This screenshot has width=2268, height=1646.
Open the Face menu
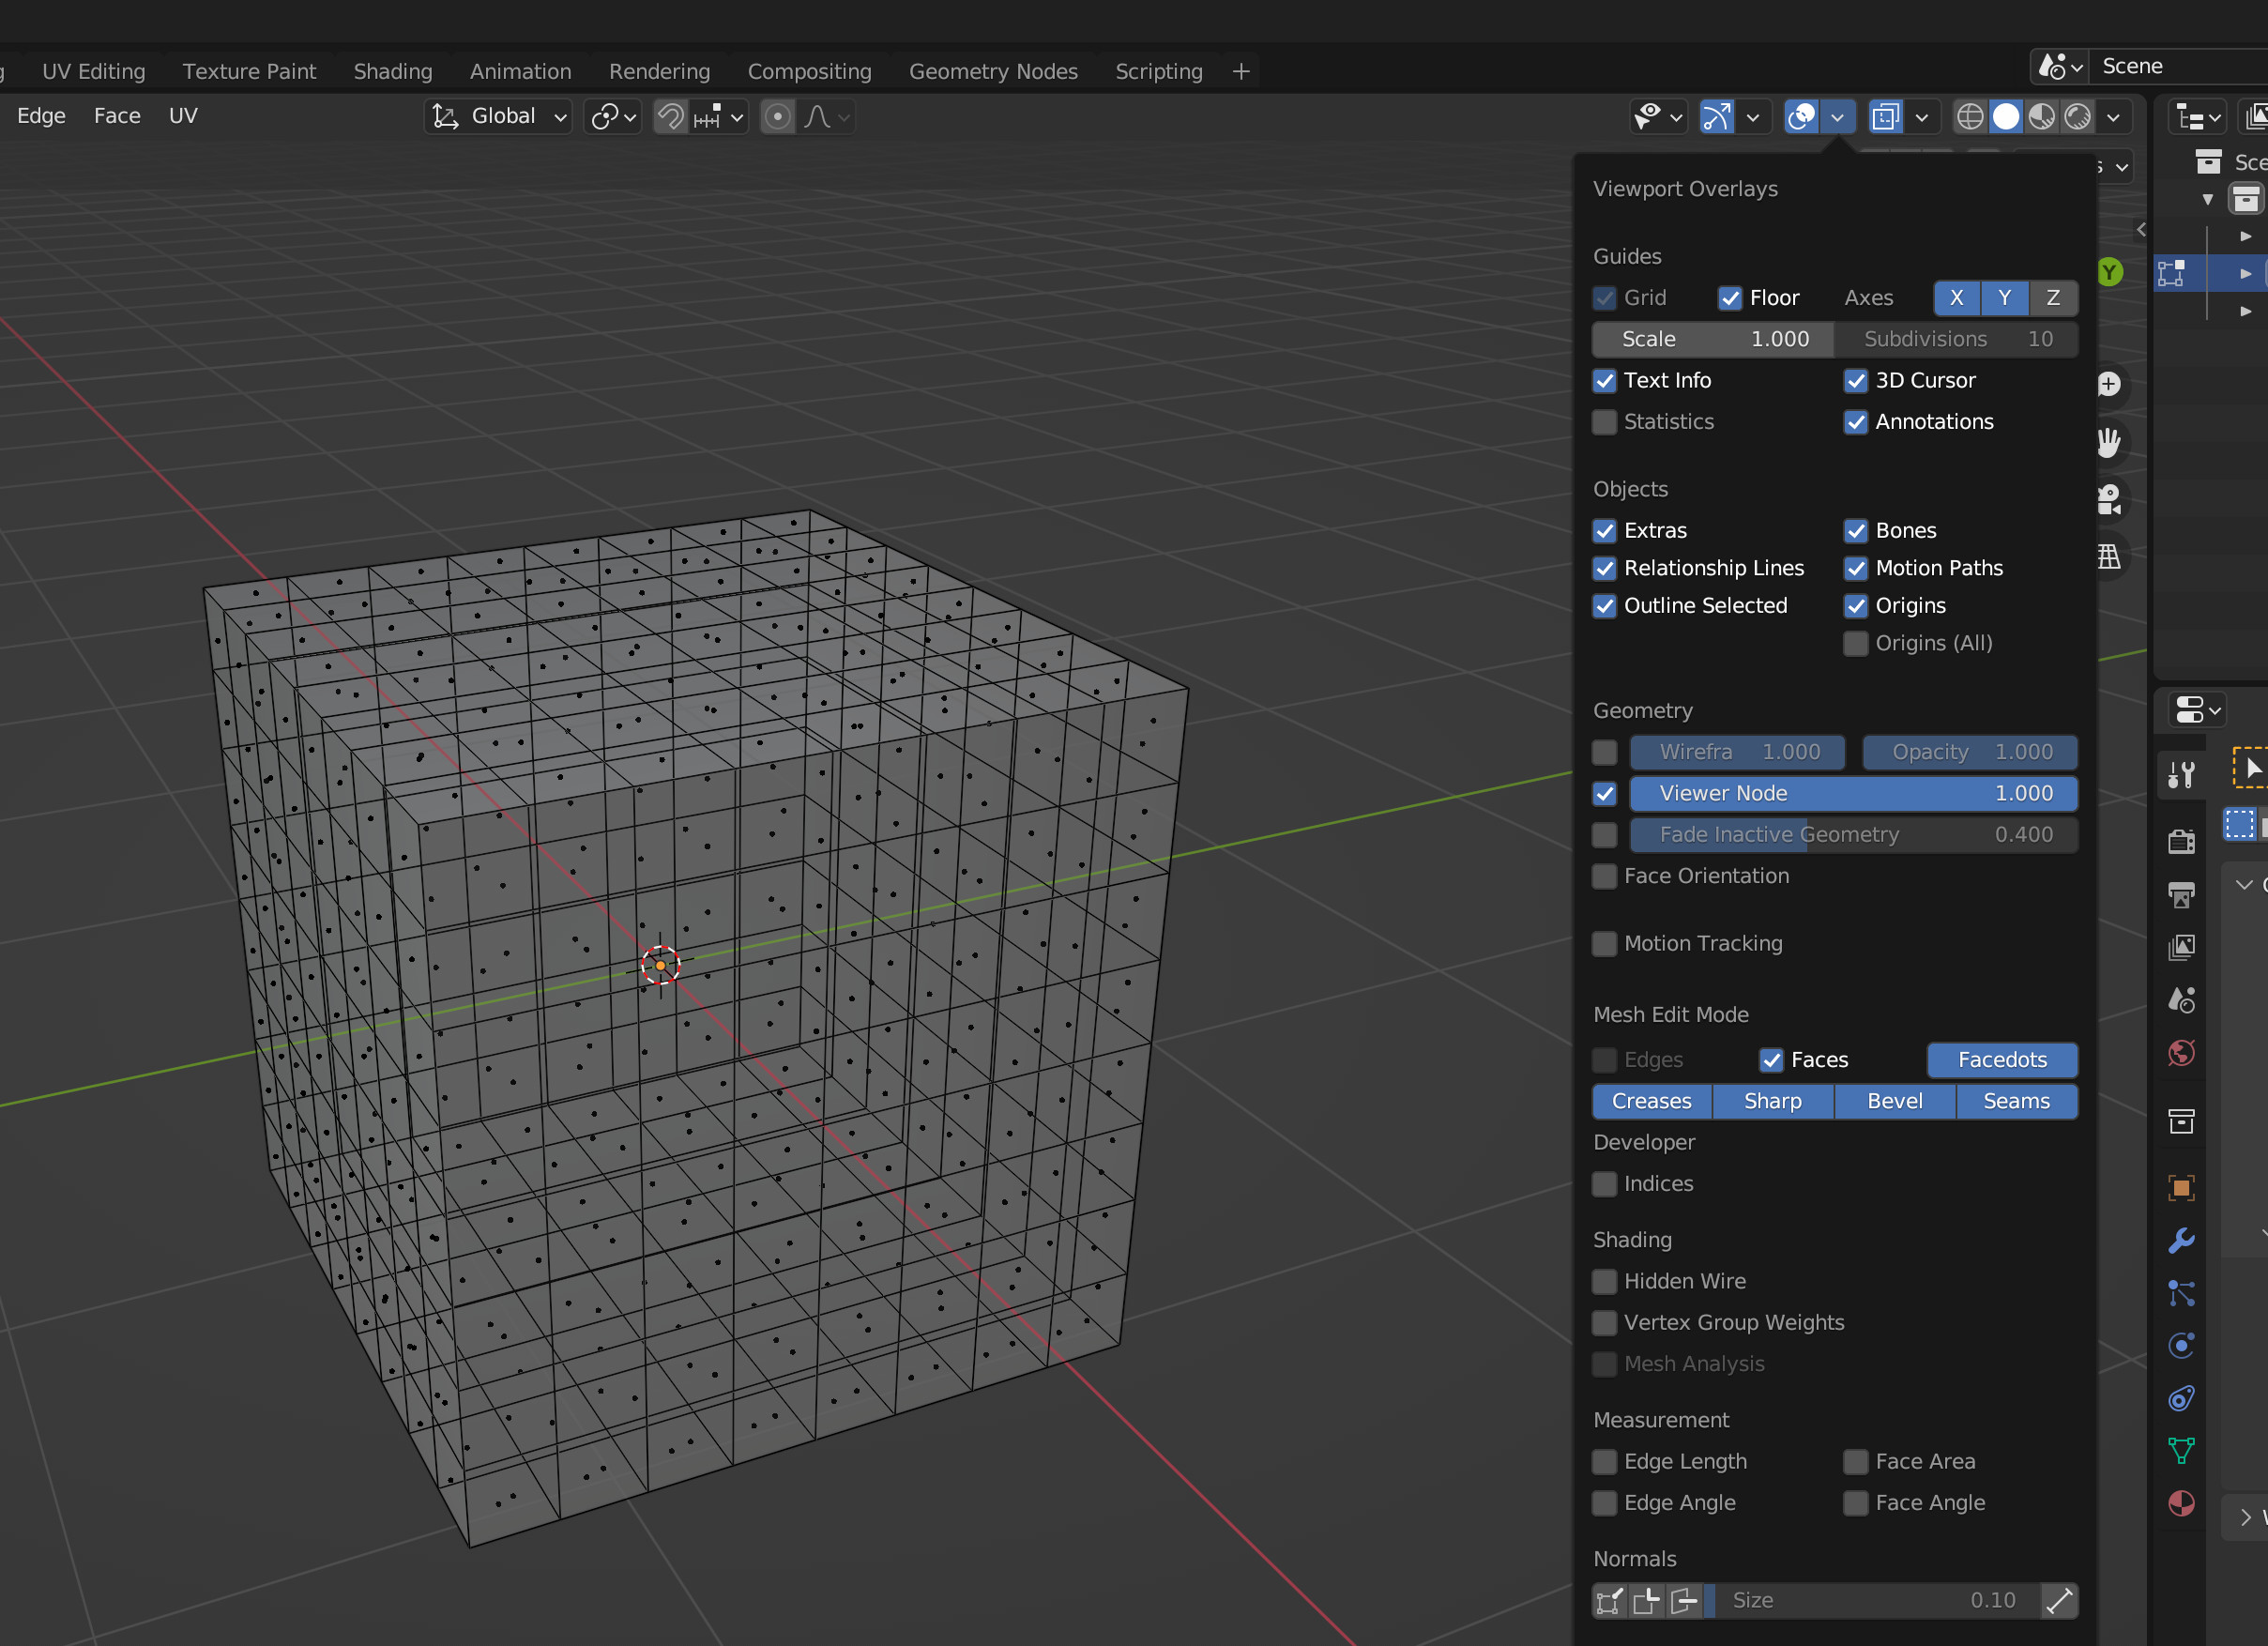click(x=117, y=116)
